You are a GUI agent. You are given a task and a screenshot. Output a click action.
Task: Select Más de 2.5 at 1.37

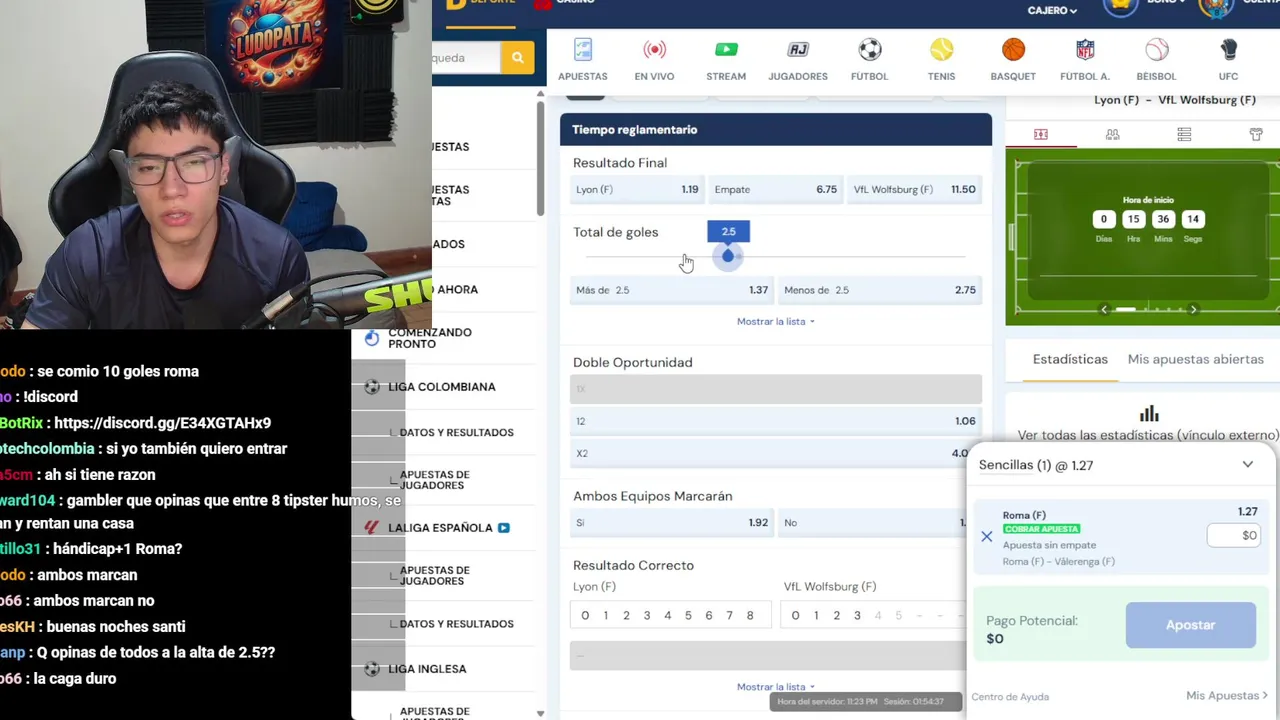click(x=672, y=290)
